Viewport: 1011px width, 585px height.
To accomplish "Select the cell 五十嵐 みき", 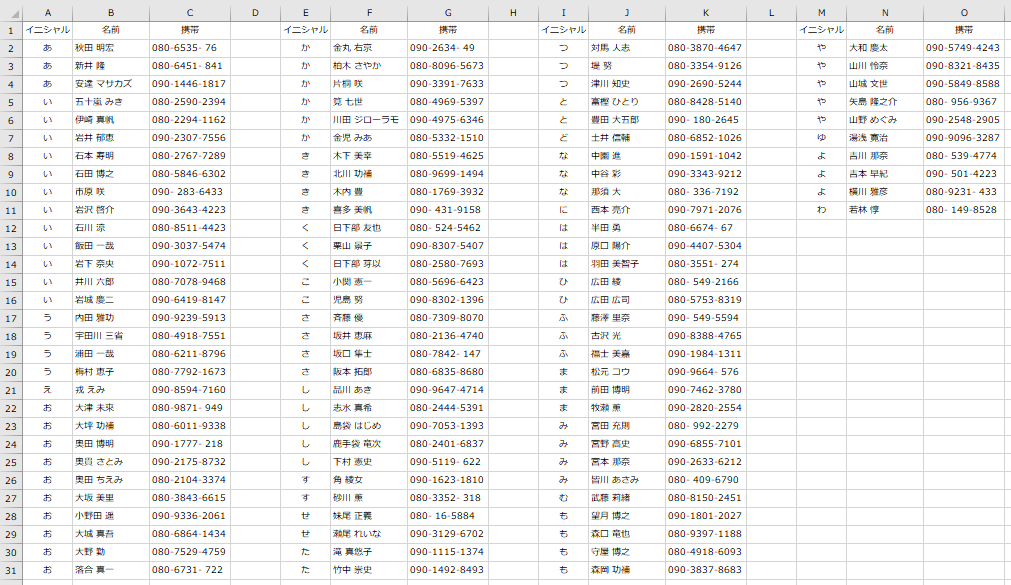I will pos(111,102).
